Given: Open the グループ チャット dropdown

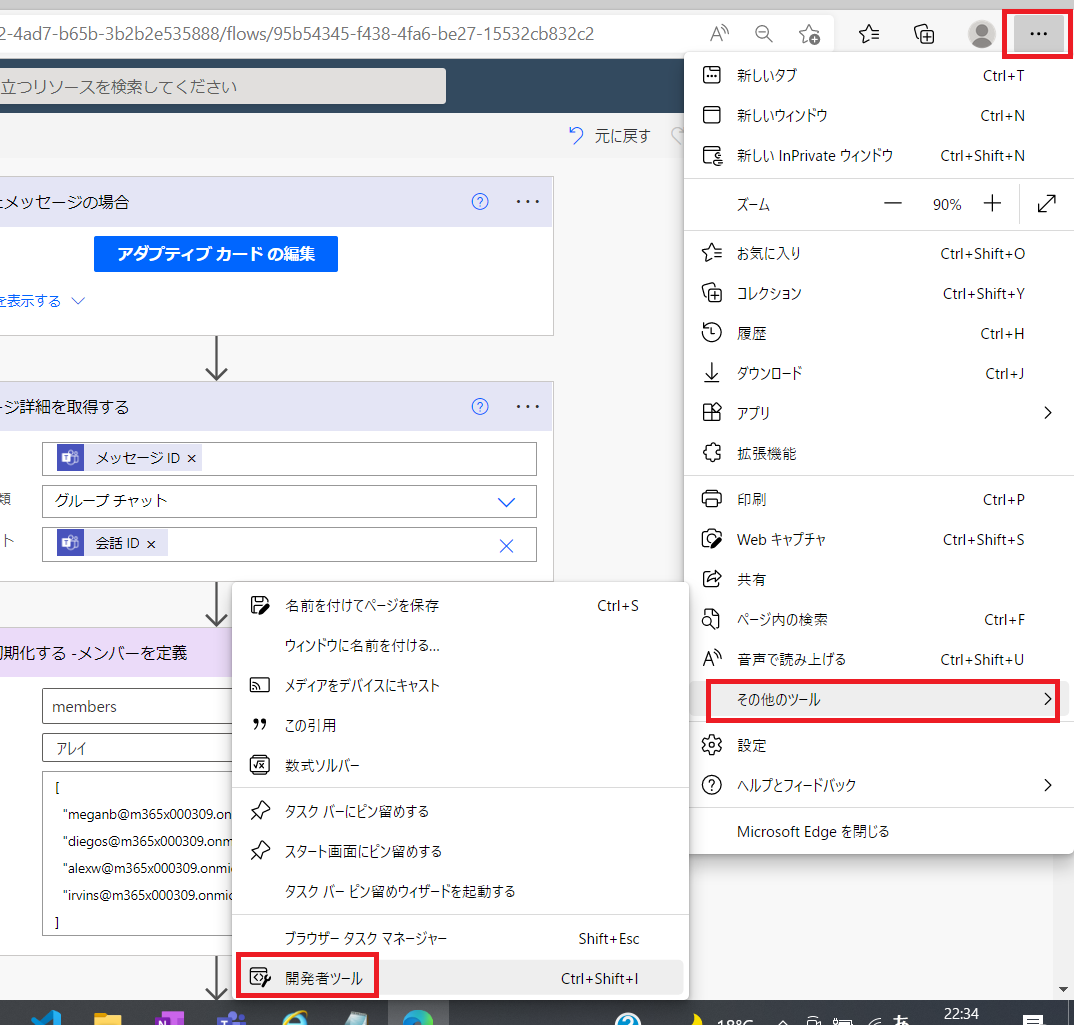Looking at the screenshot, I should point(289,502).
